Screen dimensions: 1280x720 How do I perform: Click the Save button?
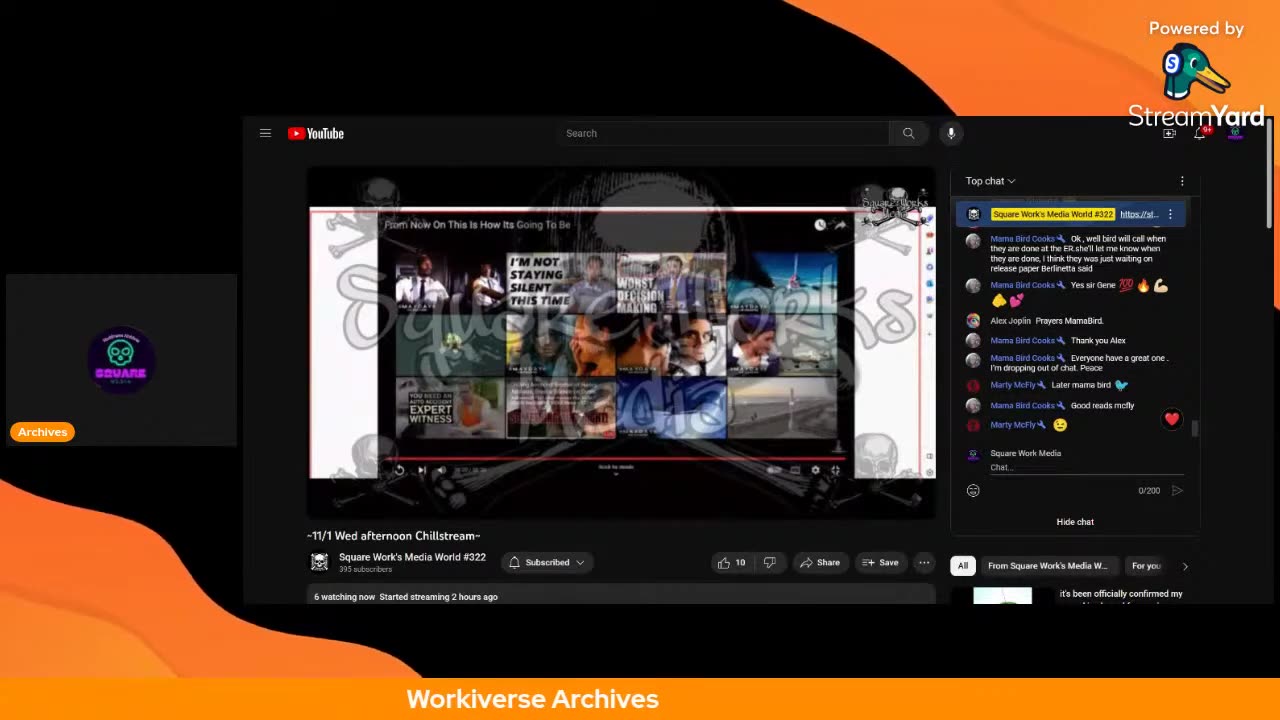click(x=881, y=563)
